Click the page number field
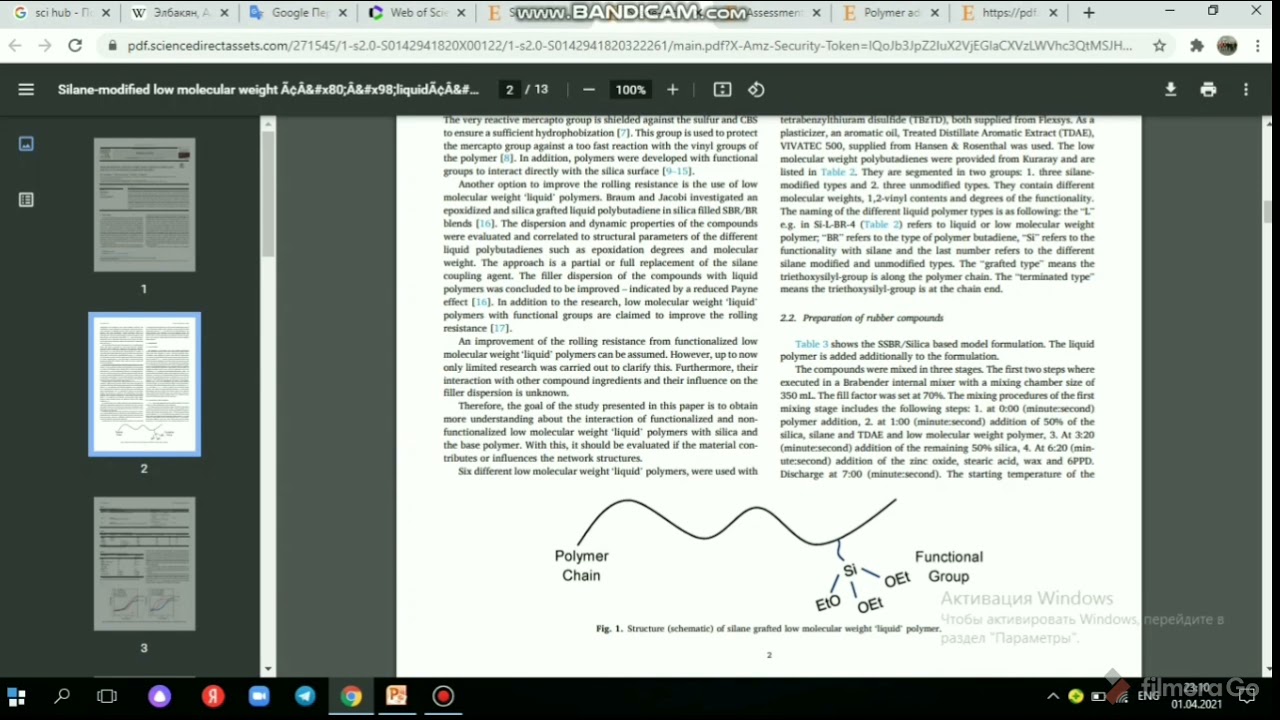The image size is (1280, 720). (509, 89)
